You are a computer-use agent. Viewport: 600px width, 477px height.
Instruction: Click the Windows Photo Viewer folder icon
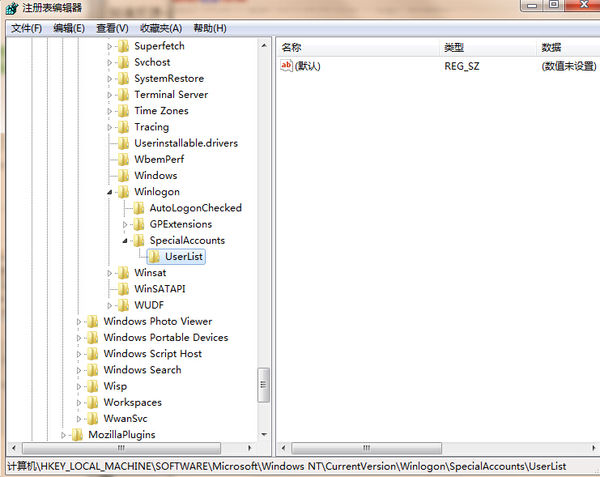pos(93,321)
